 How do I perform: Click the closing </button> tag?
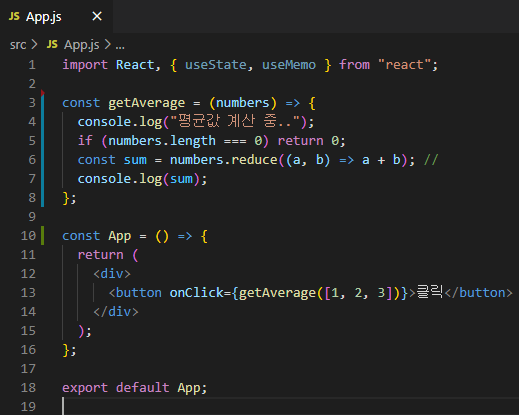(x=478, y=293)
